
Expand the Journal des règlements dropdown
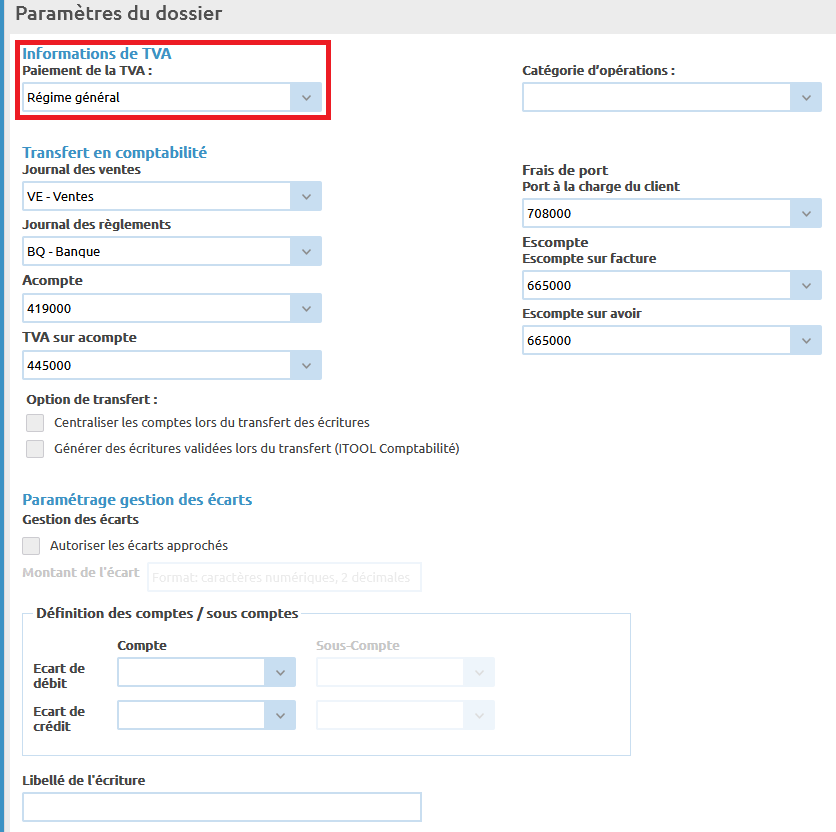(x=306, y=251)
